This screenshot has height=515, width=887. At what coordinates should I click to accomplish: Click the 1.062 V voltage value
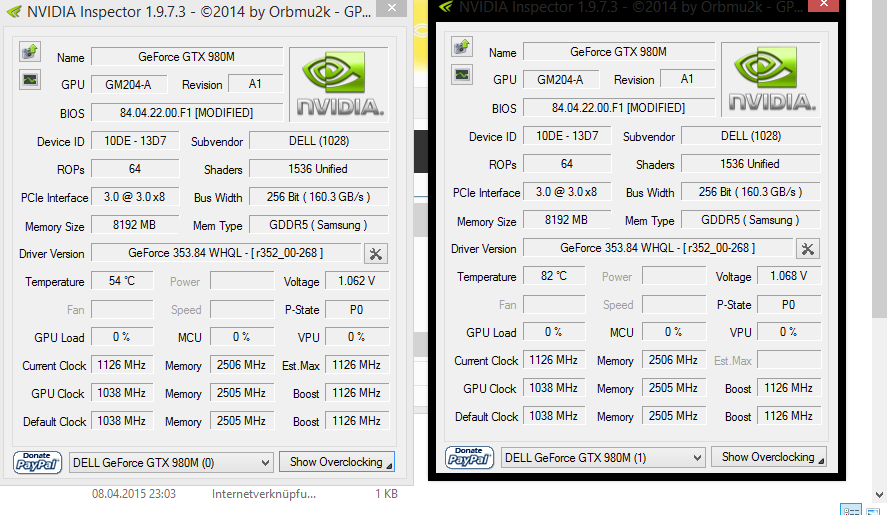click(356, 281)
